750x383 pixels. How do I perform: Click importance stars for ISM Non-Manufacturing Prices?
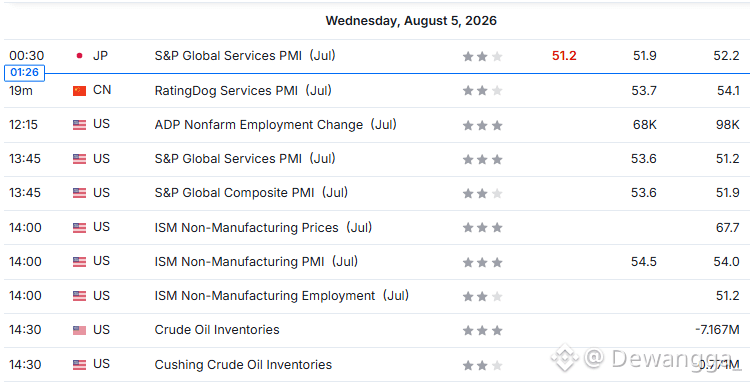pyautogui.click(x=482, y=228)
